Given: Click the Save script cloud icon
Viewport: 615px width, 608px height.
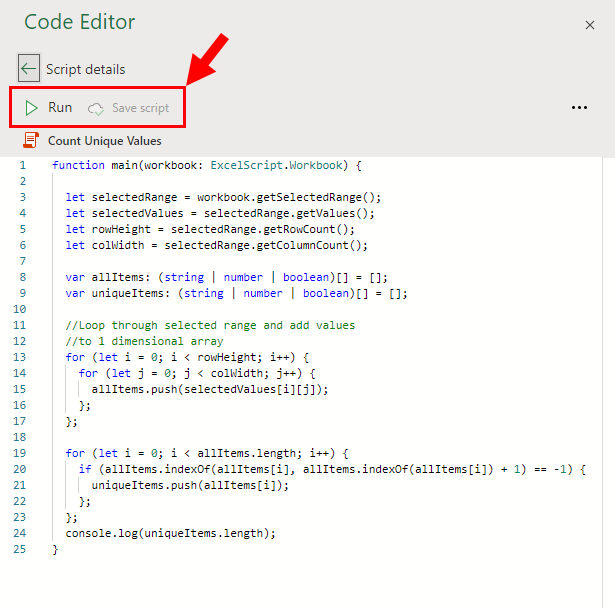Looking at the screenshot, I should click(x=95, y=109).
